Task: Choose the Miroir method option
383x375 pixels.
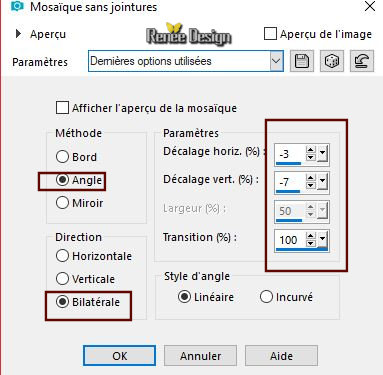Action: [x=62, y=203]
